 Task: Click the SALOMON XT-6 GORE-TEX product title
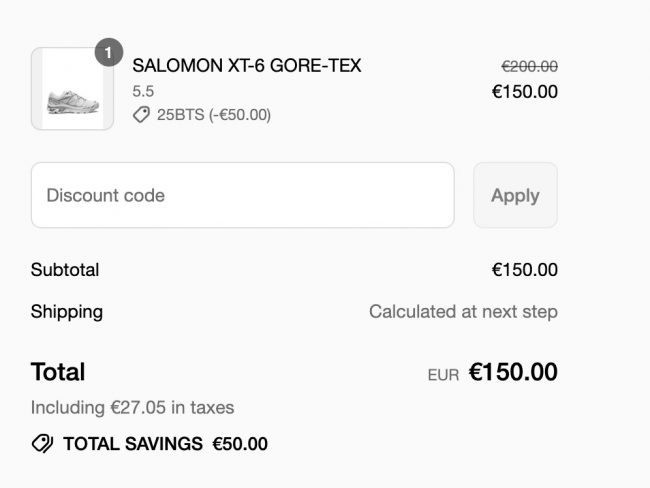point(247,66)
